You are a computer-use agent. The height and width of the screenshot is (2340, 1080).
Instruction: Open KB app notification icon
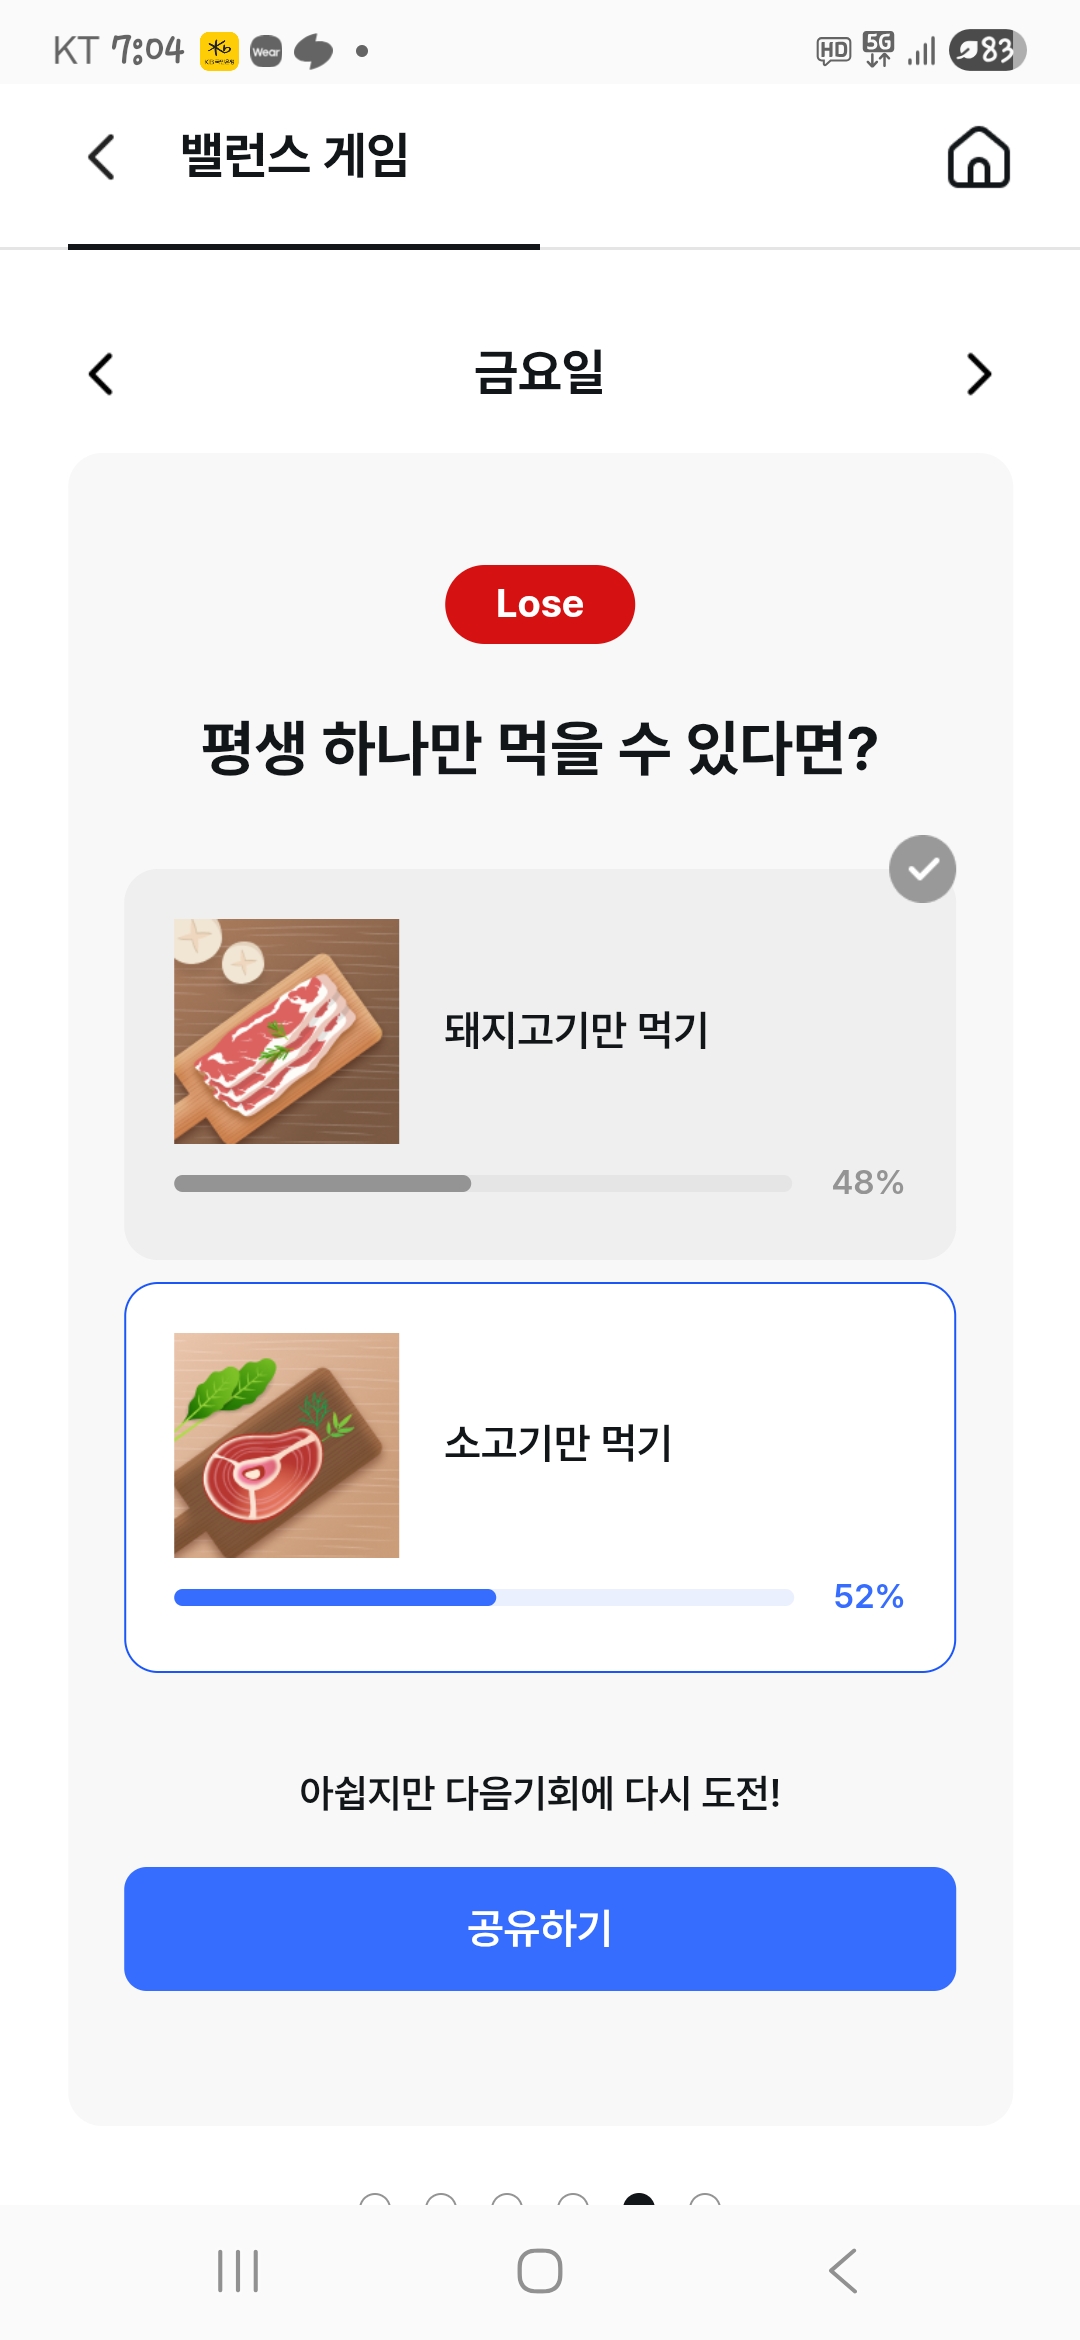click(219, 50)
